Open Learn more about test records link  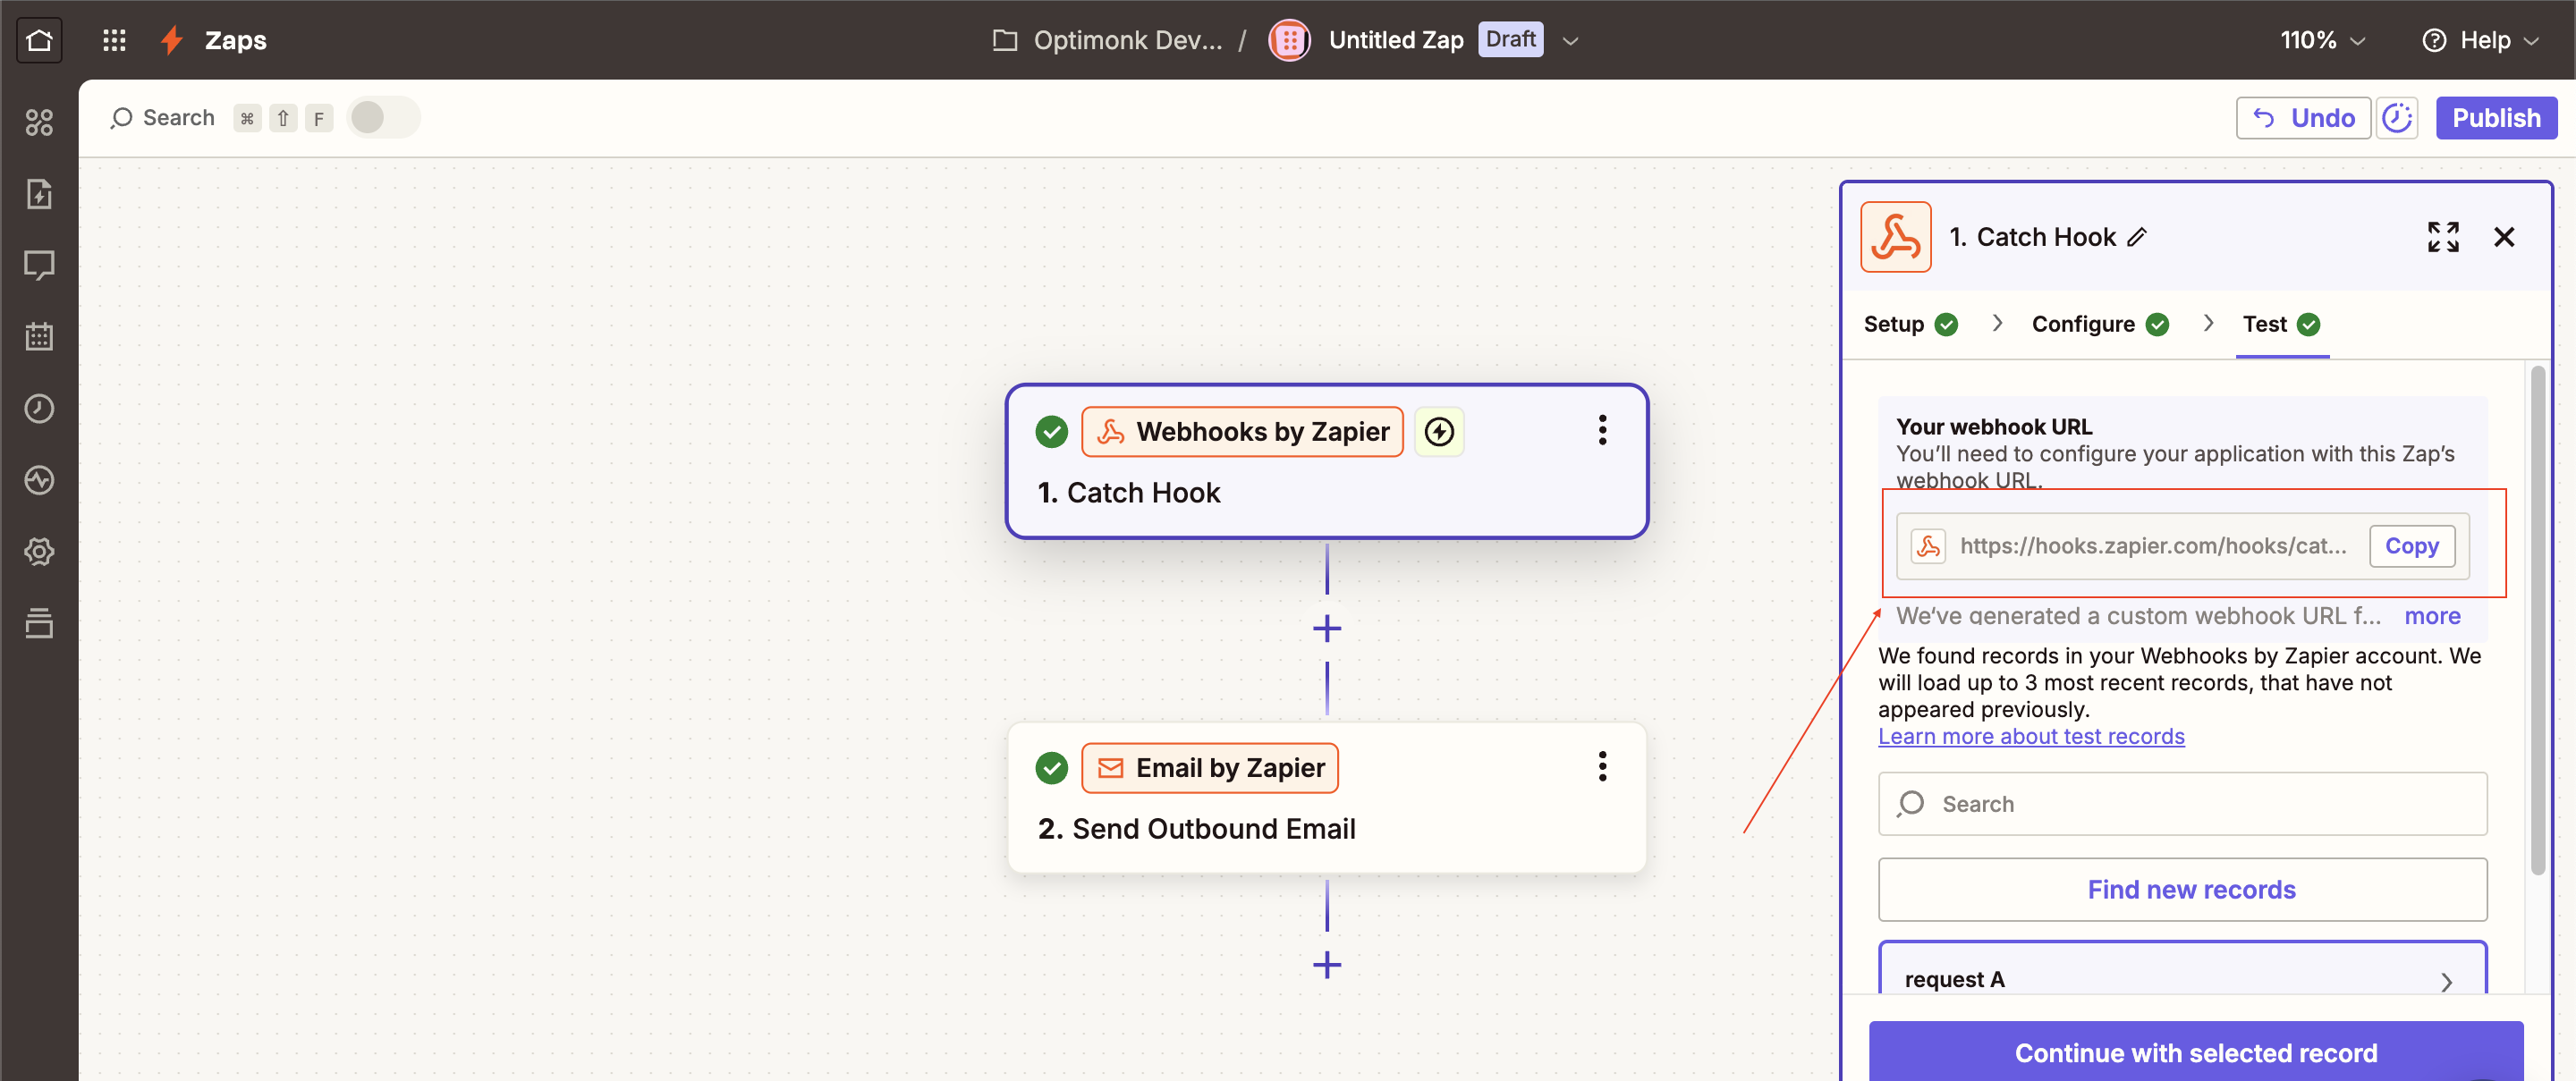pos(2030,737)
